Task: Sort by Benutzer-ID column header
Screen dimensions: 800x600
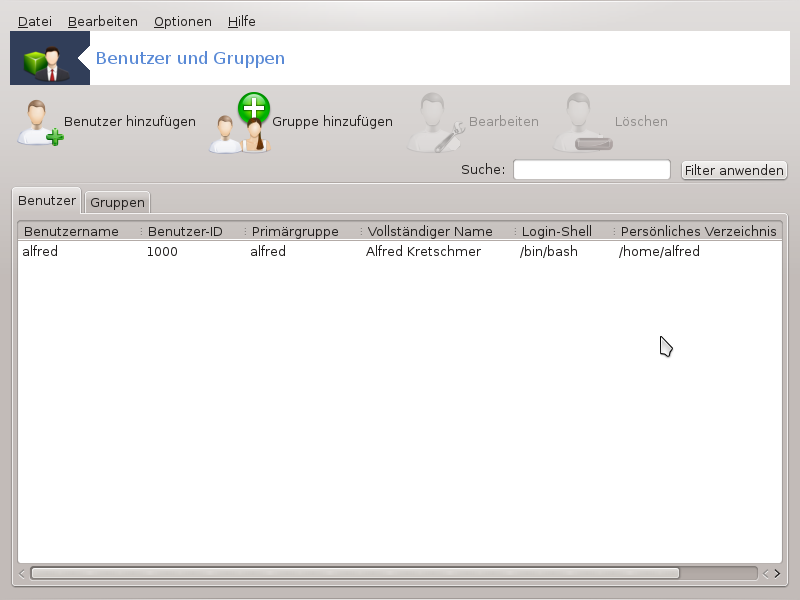Action: (185, 231)
